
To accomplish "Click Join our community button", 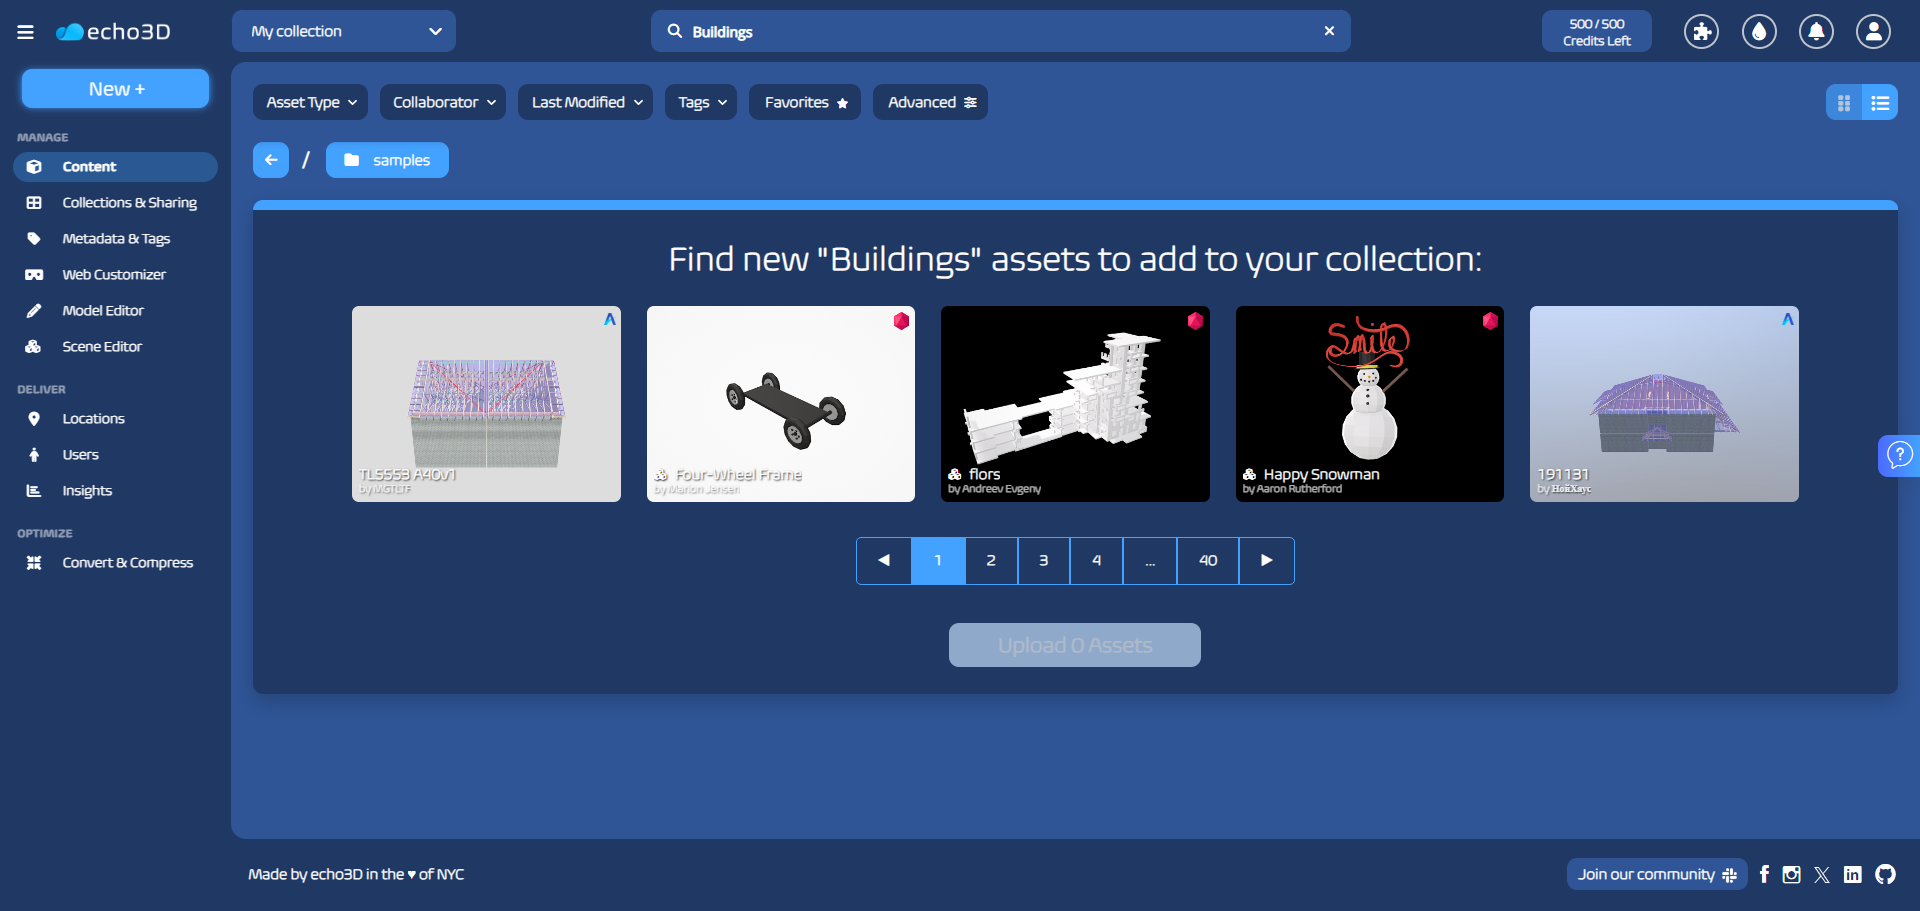I will coord(1656,874).
